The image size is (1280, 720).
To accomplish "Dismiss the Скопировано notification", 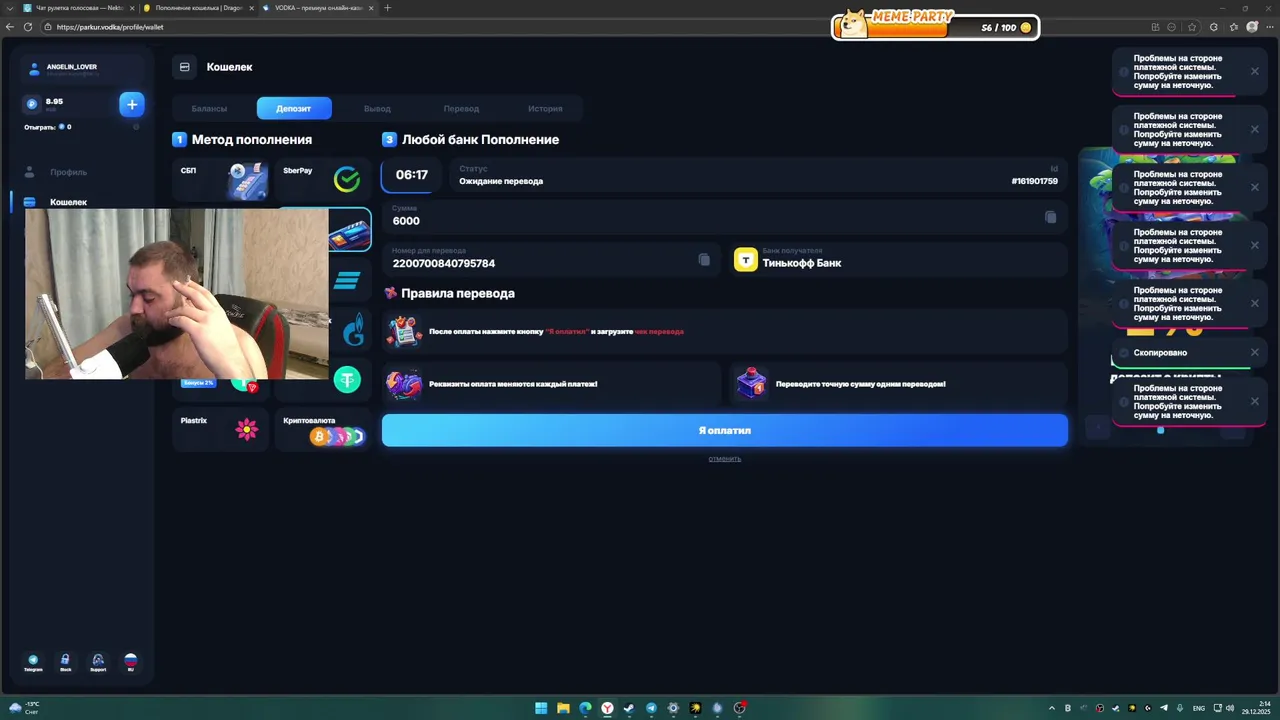I will pyautogui.click(x=1255, y=352).
